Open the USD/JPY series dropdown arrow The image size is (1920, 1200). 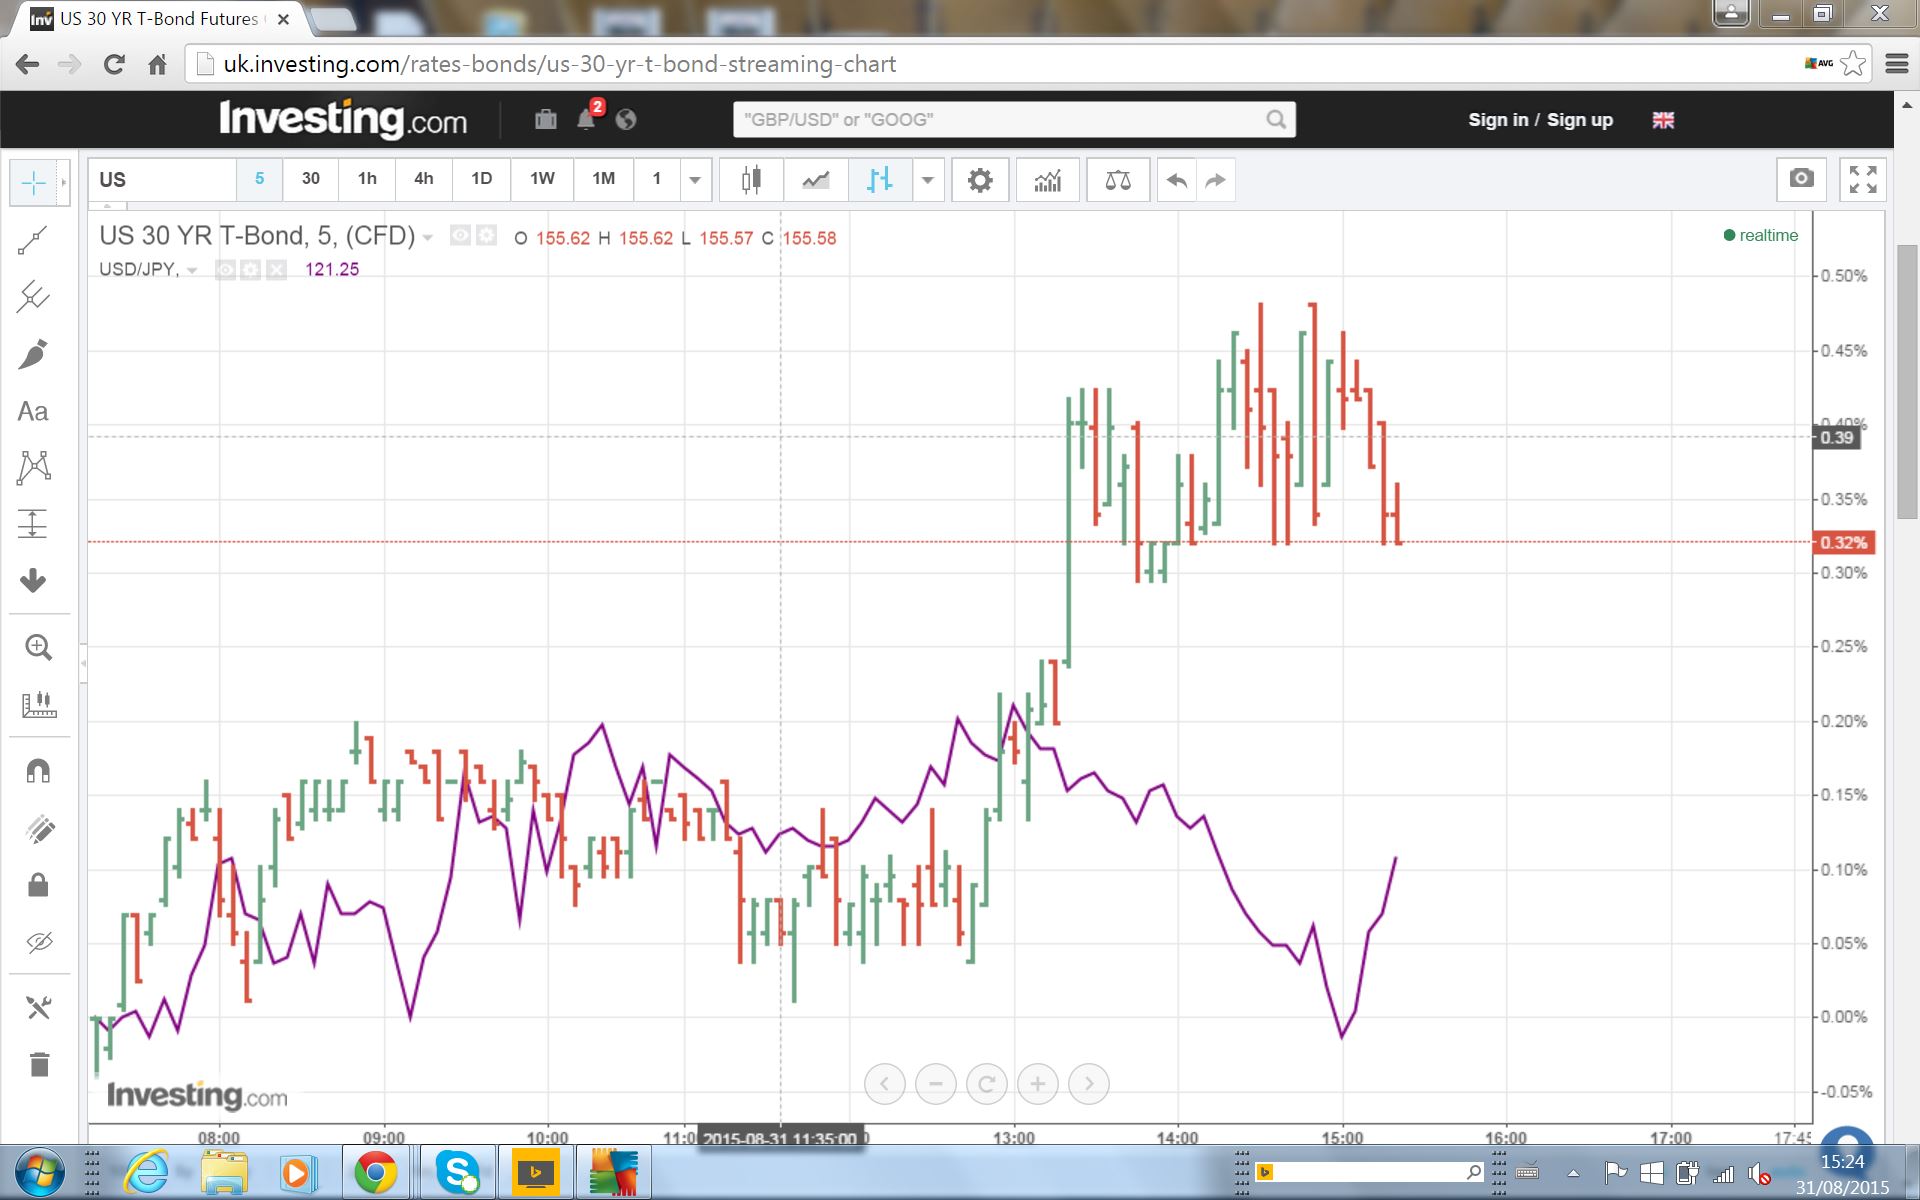(x=192, y=270)
